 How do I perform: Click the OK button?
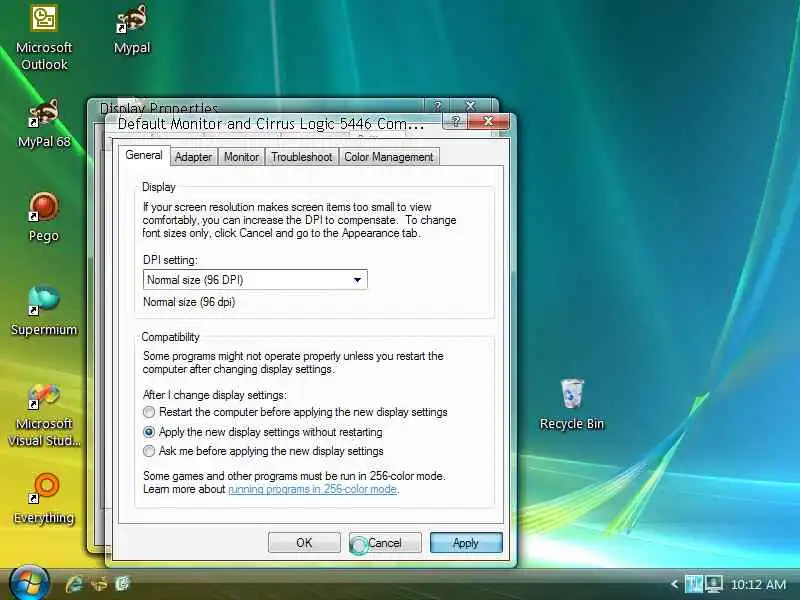[x=304, y=543]
